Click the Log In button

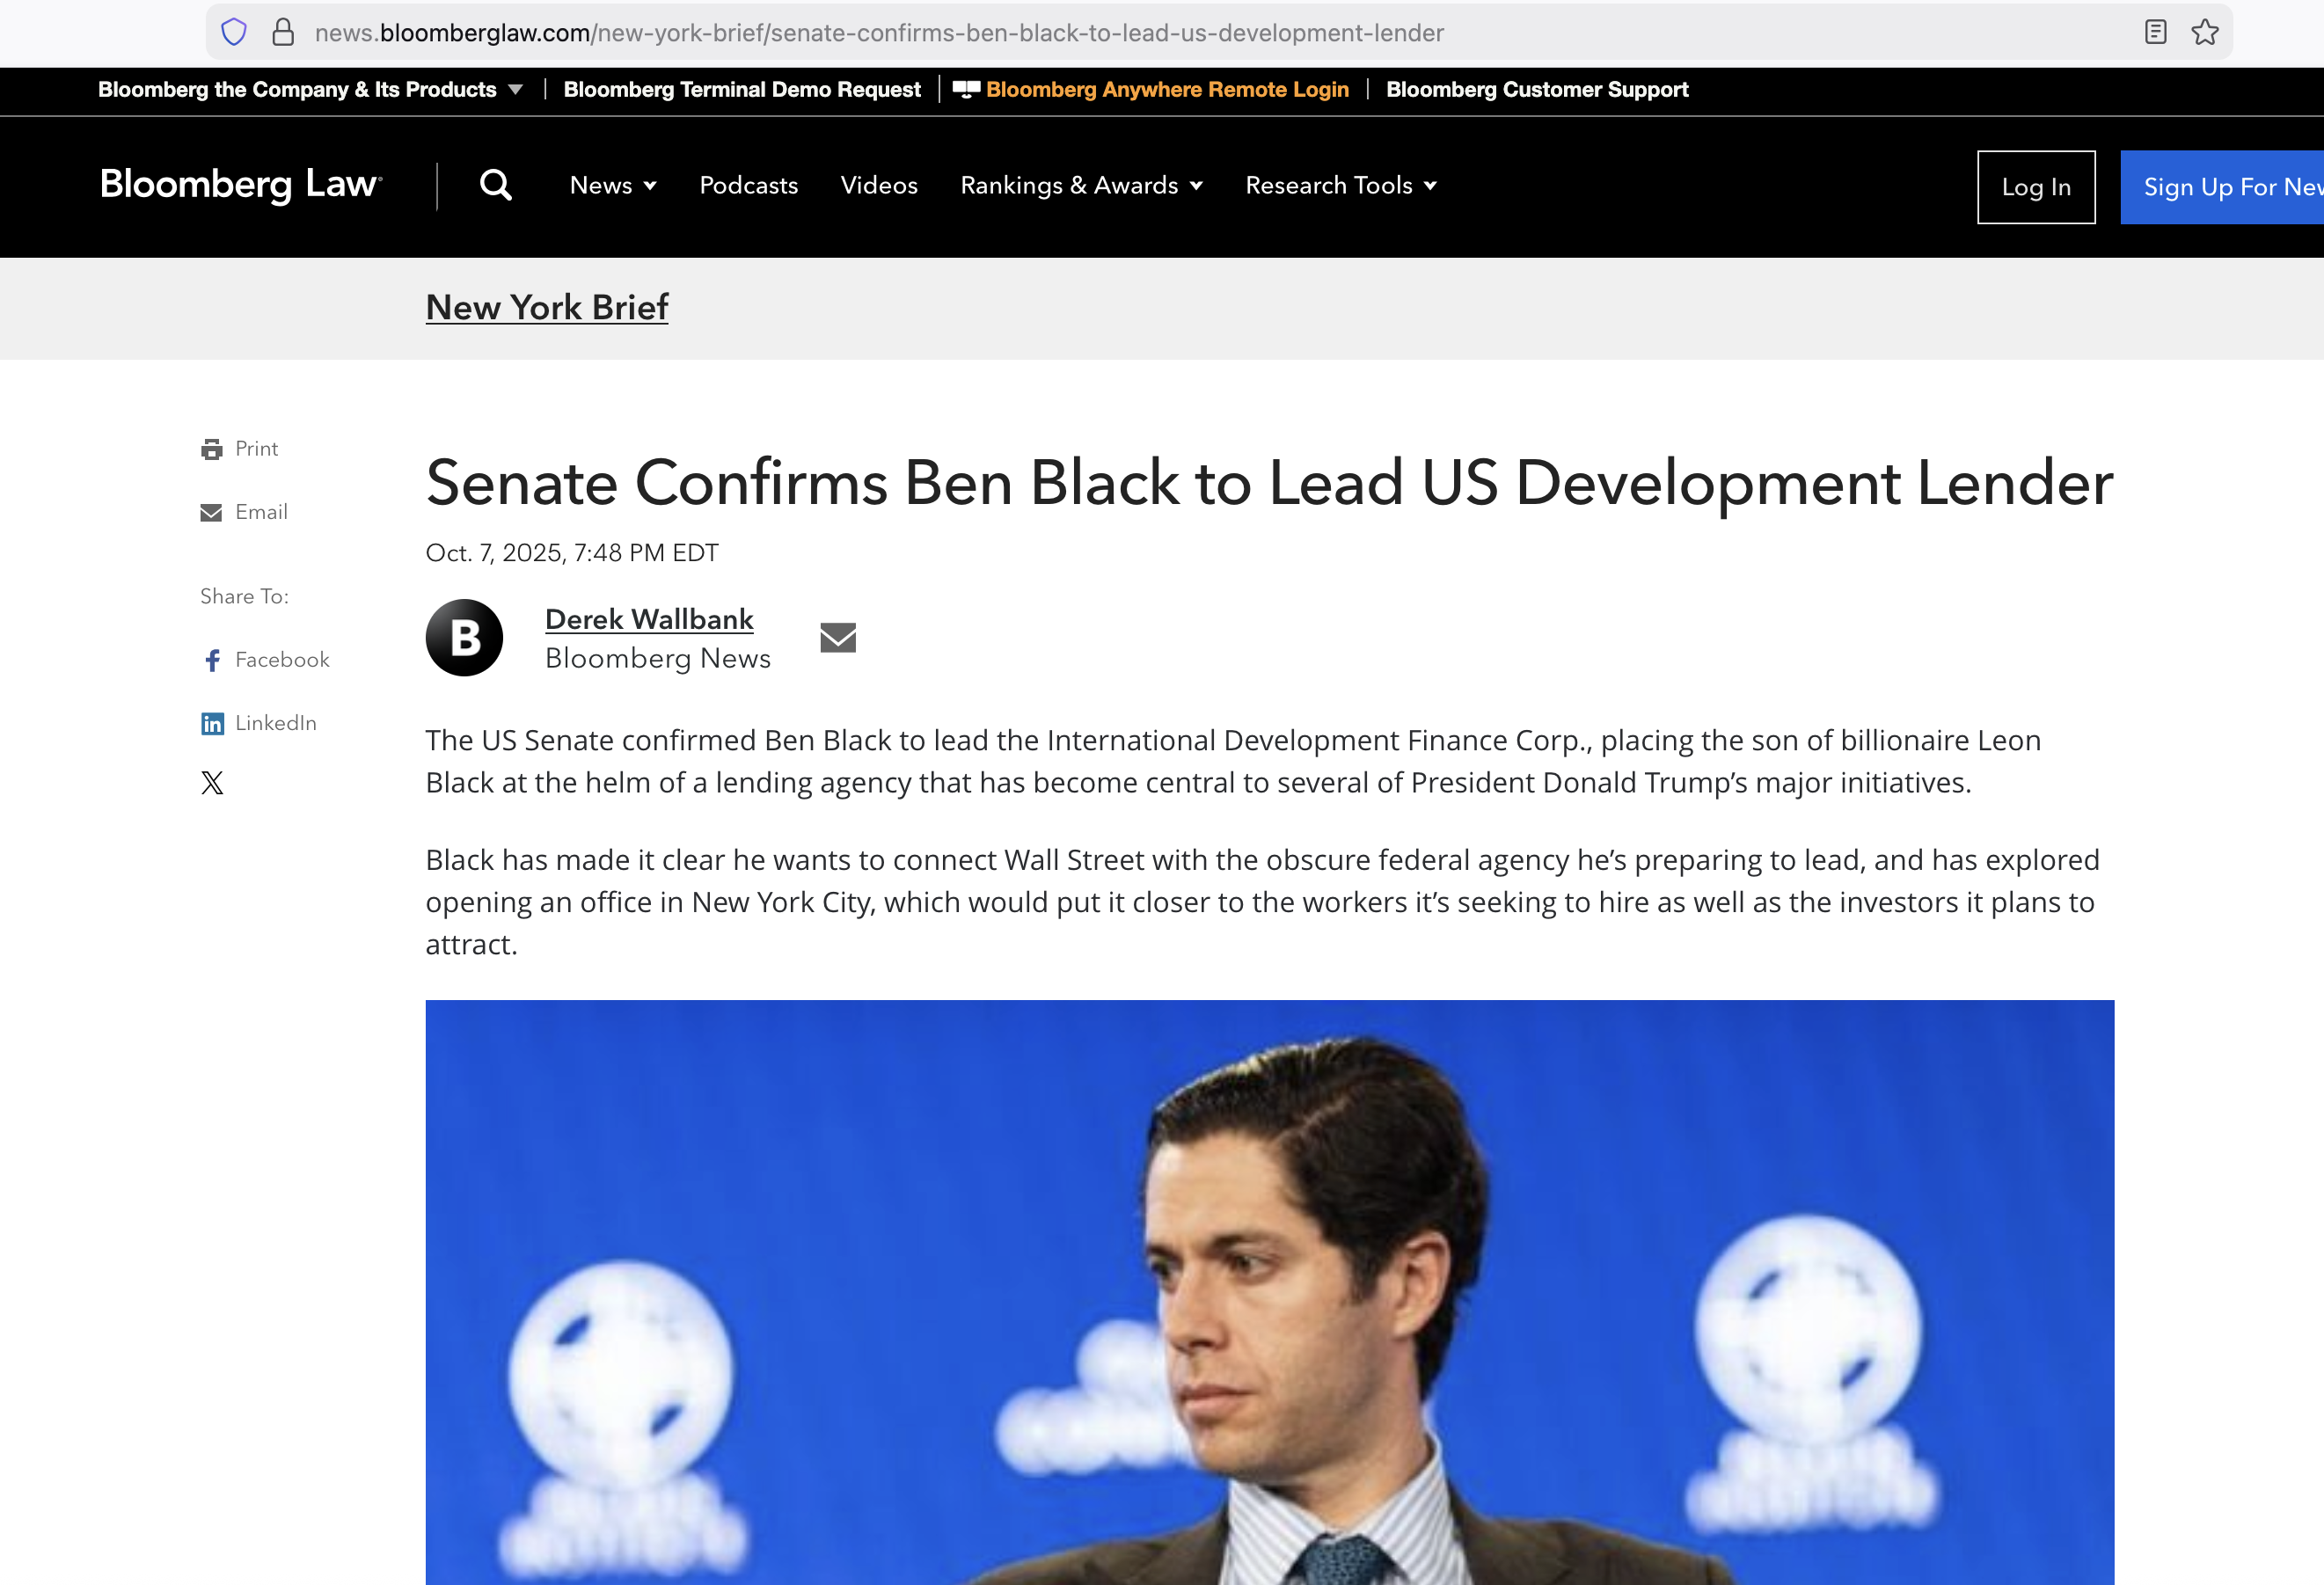tap(2035, 187)
